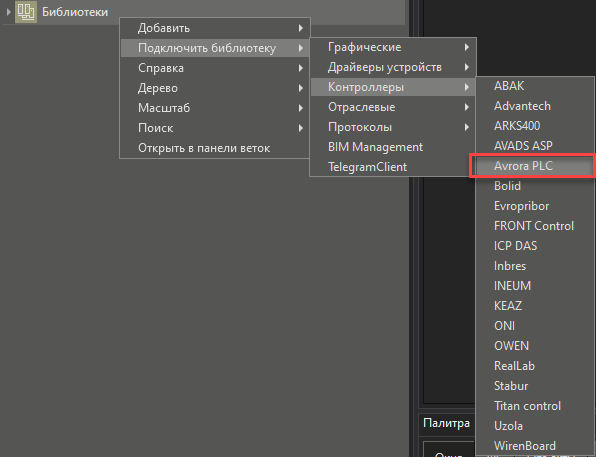Expand the Библиотеки tree node

click(8, 12)
